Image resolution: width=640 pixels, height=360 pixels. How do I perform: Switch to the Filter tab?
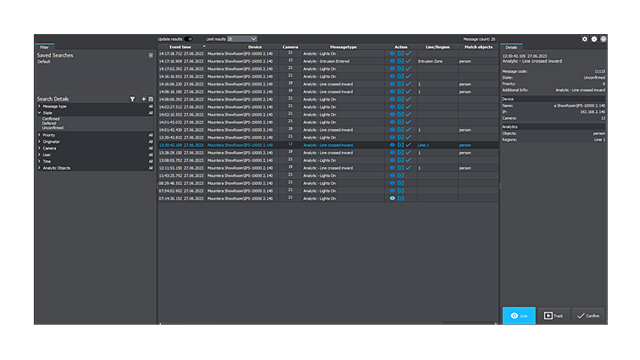[x=44, y=47]
